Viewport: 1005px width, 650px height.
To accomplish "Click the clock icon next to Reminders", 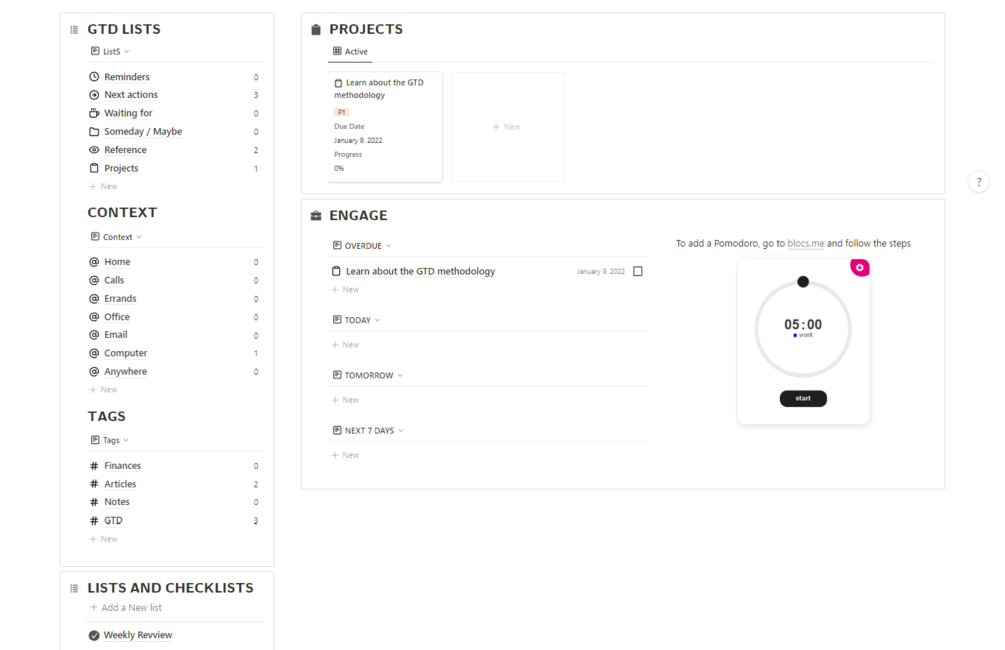I will pyautogui.click(x=94, y=77).
